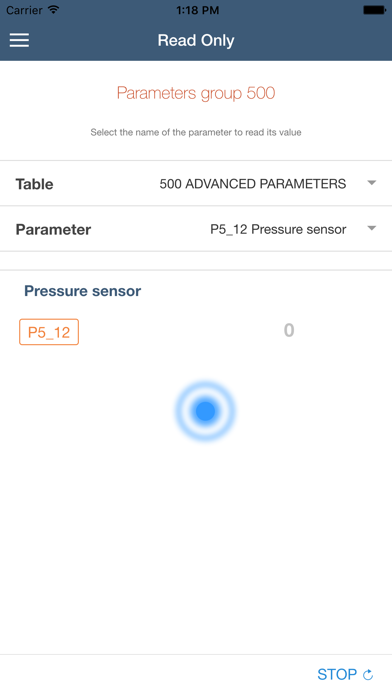Tap the Table row label
Image resolution: width=392 pixels, height=696 pixels.
click(x=35, y=184)
